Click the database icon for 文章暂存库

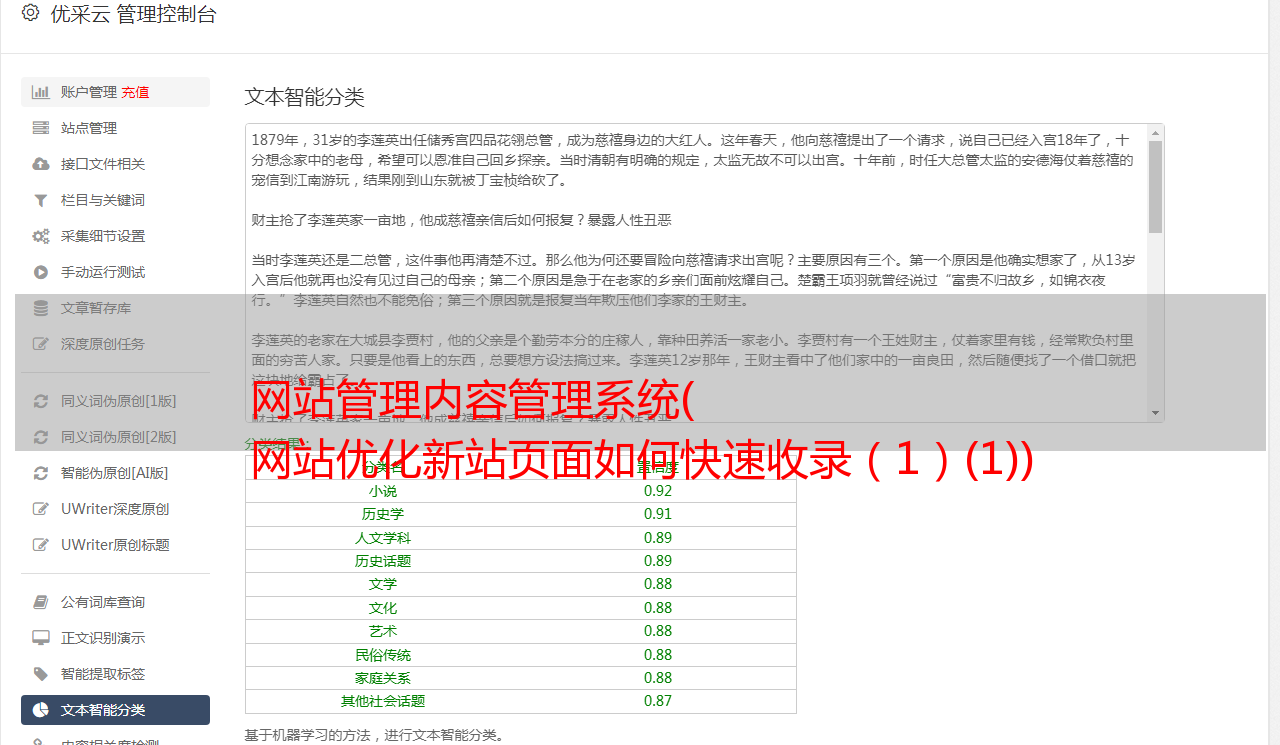40,308
